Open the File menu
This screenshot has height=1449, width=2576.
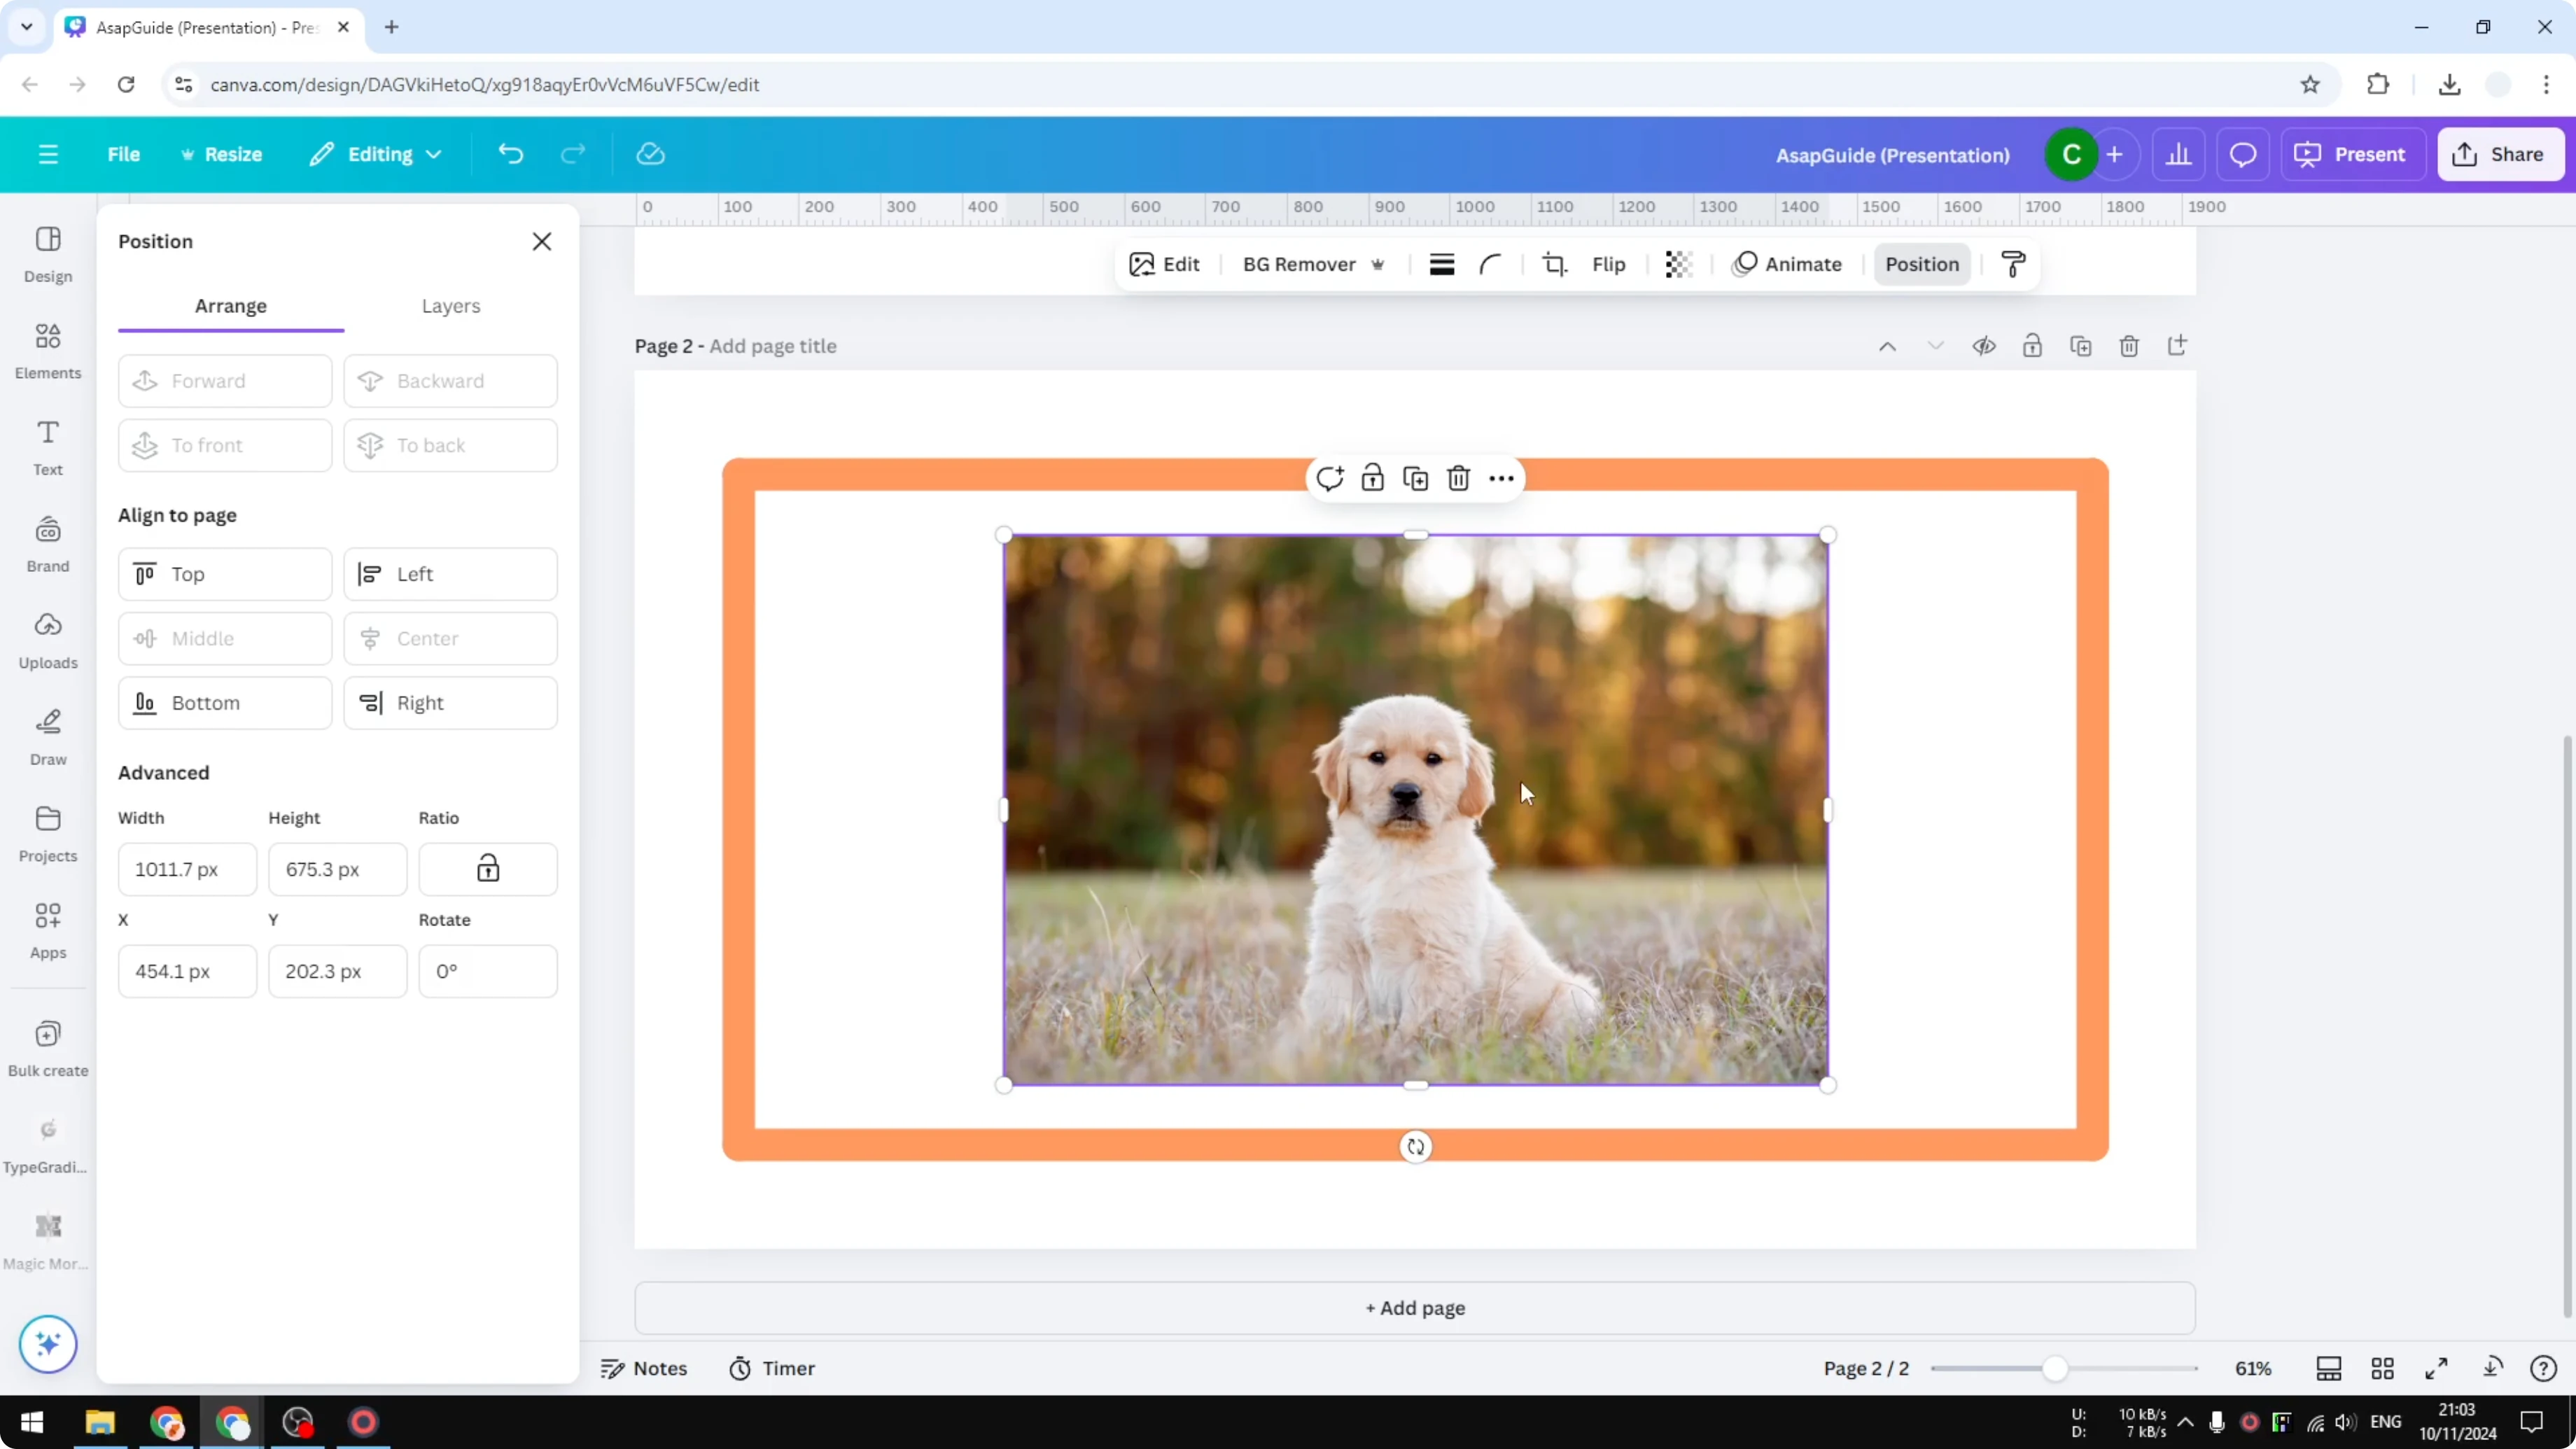pyautogui.click(x=124, y=154)
